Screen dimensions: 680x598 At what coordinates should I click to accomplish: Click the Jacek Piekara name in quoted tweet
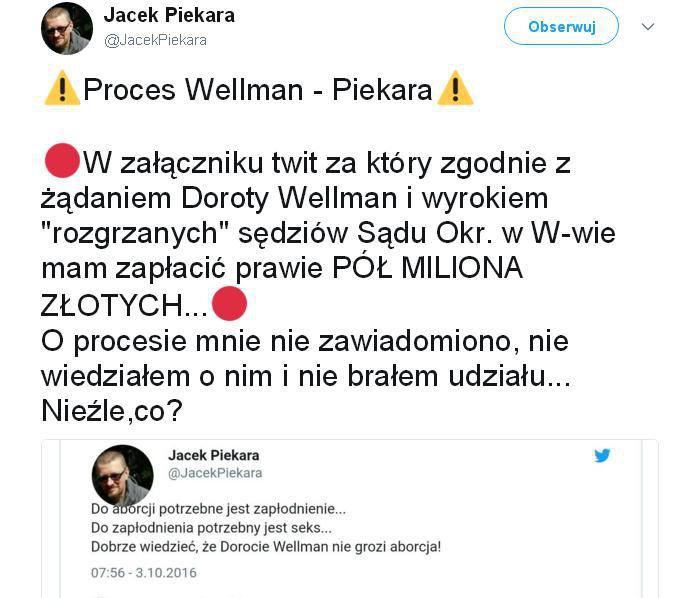coord(214,455)
